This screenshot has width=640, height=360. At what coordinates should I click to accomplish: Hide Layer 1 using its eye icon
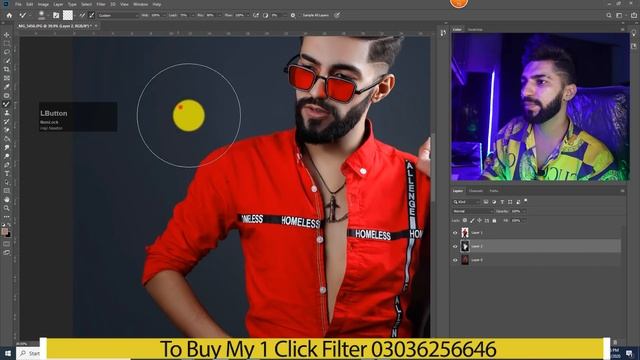455,233
